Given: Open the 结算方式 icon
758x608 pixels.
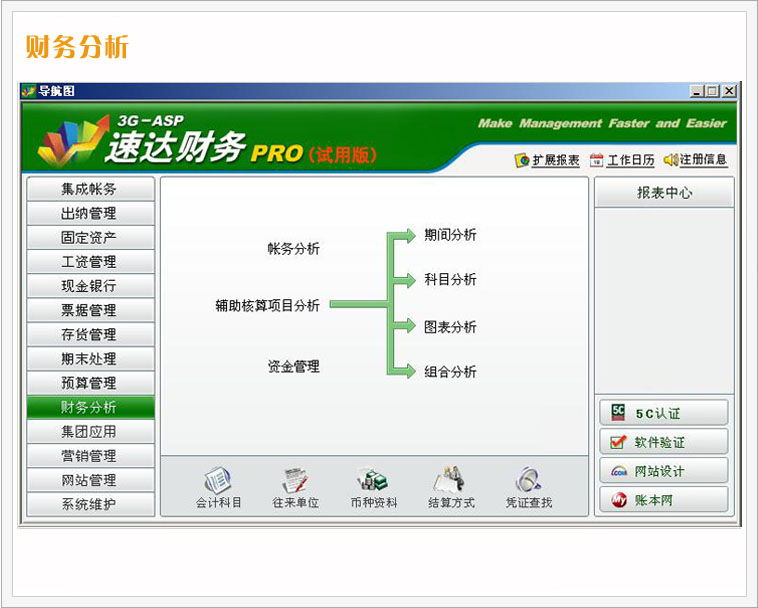Looking at the screenshot, I should click(450, 480).
